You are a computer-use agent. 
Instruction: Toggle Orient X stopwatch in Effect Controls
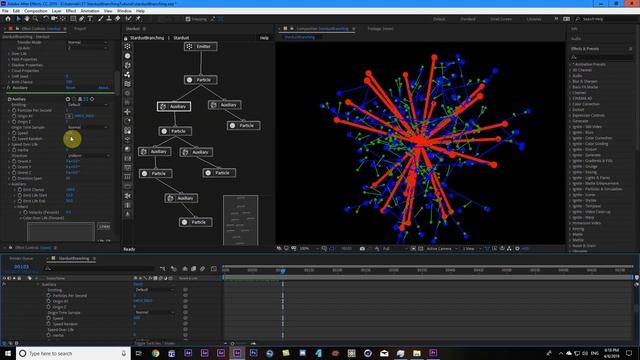point(14,161)
